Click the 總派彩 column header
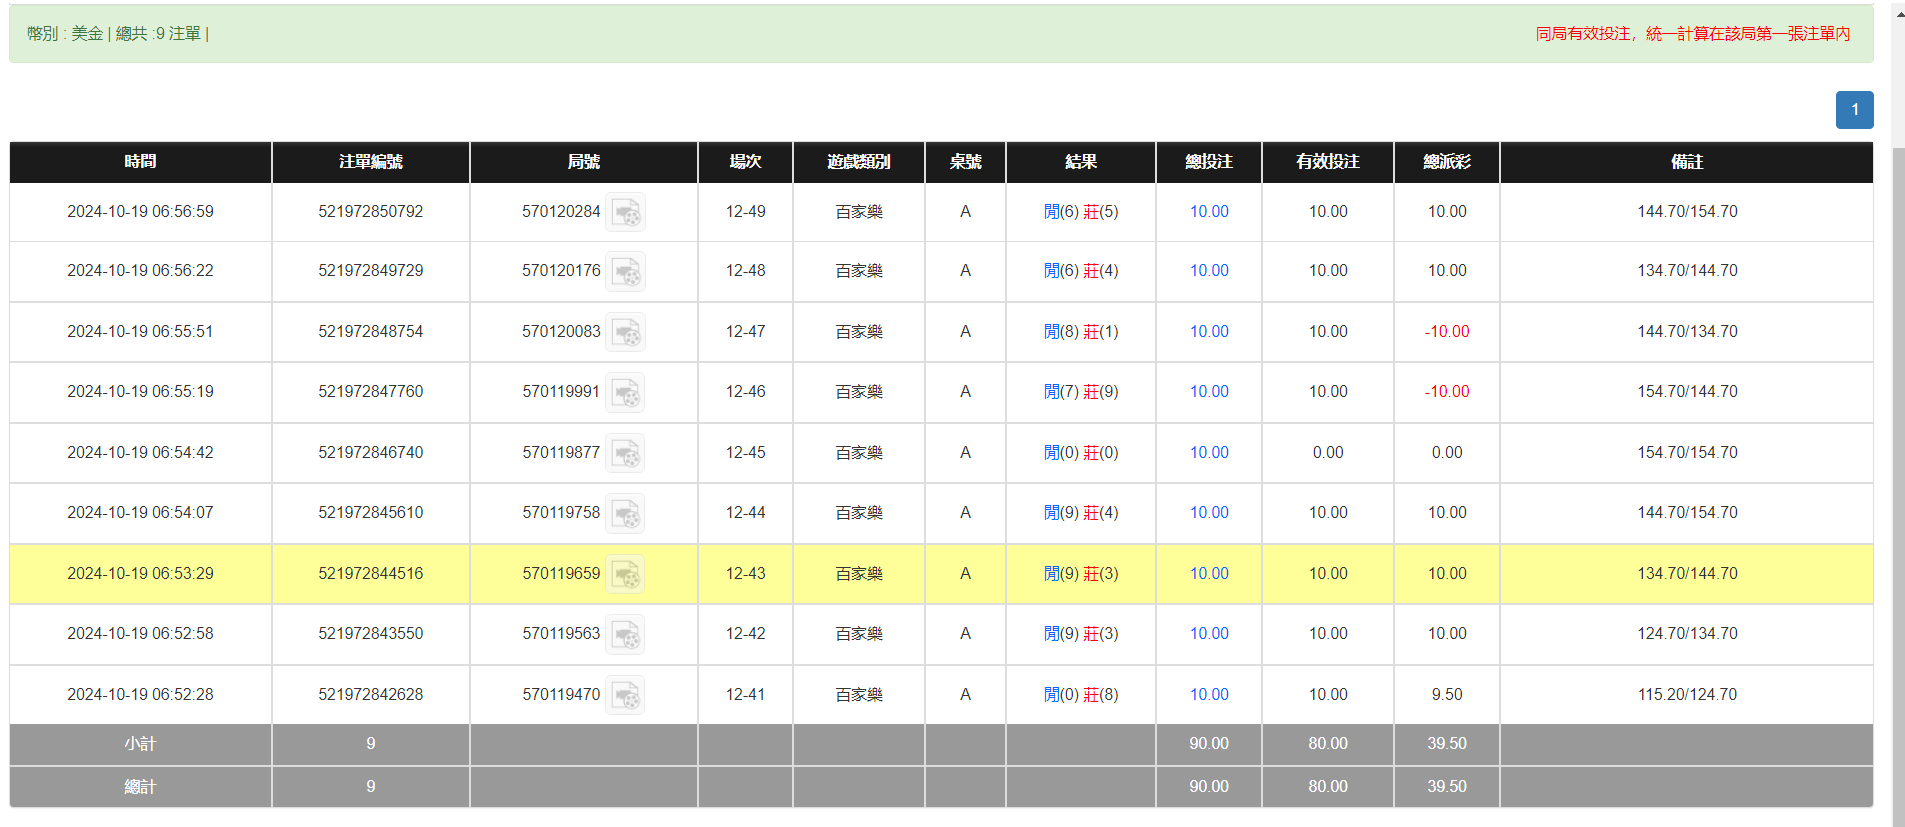 point(1446,162)
